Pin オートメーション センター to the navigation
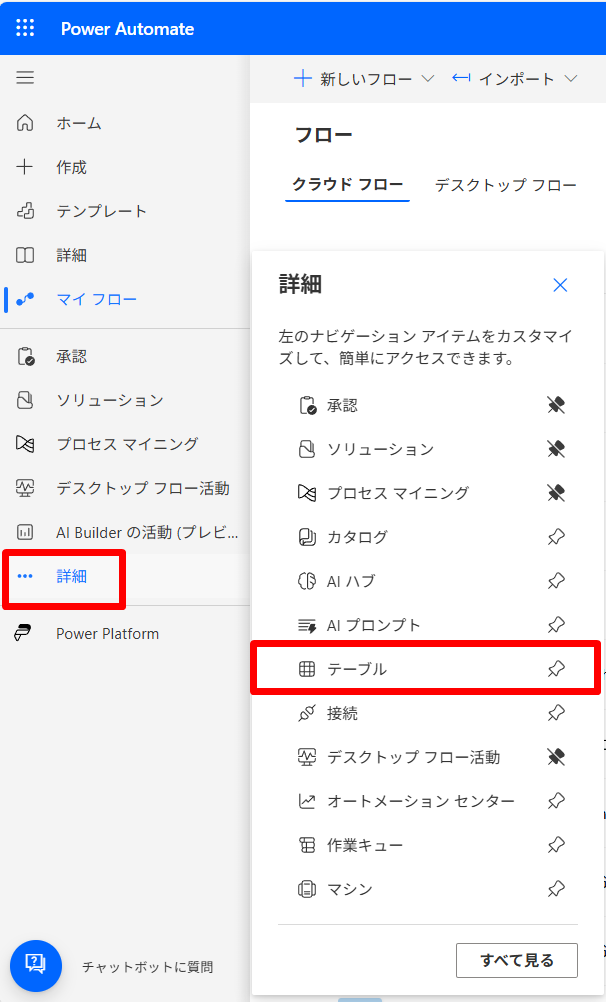The width and height of the screenshot is (606, 1002). coord(556,801)
